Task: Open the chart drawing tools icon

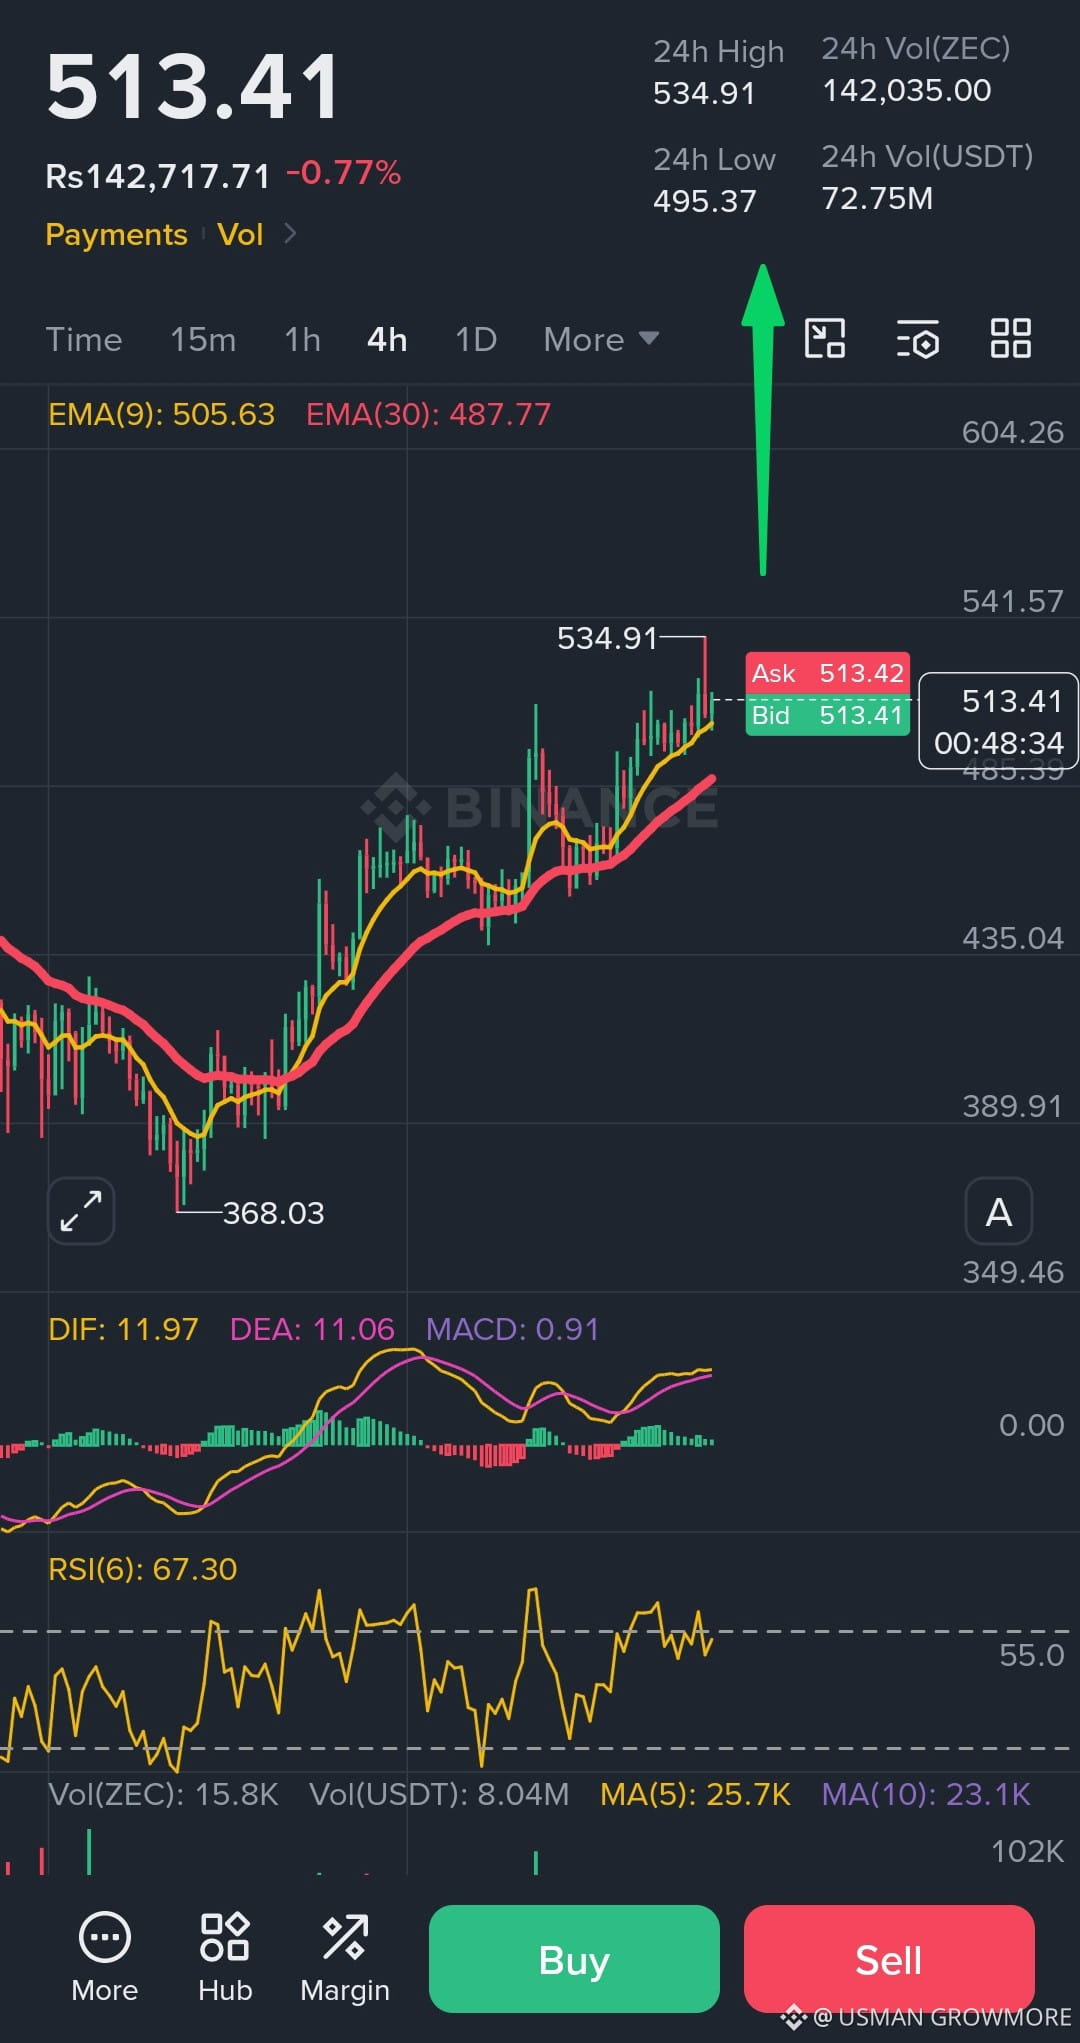Action: point(825,338)
